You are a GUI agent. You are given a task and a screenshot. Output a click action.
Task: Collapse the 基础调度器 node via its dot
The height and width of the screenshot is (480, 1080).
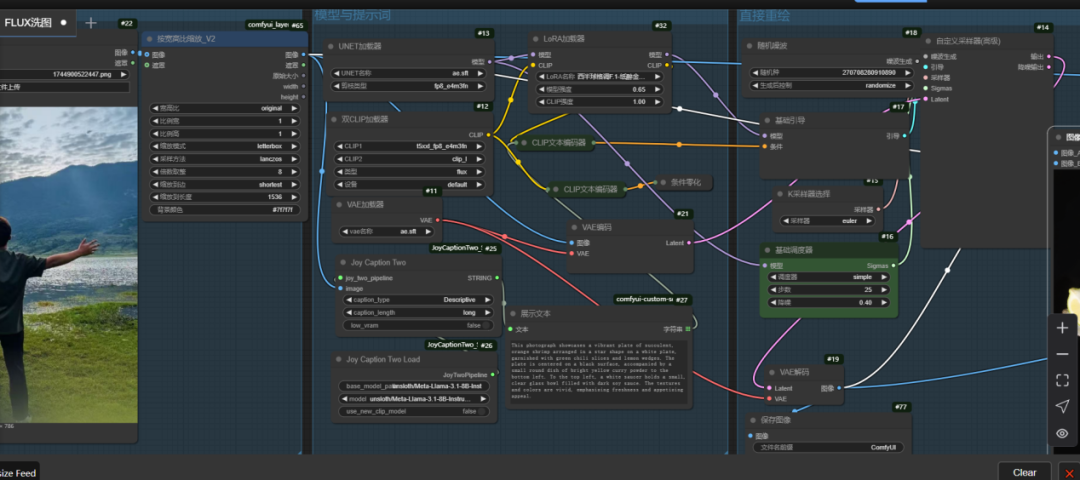coord(767,249)
